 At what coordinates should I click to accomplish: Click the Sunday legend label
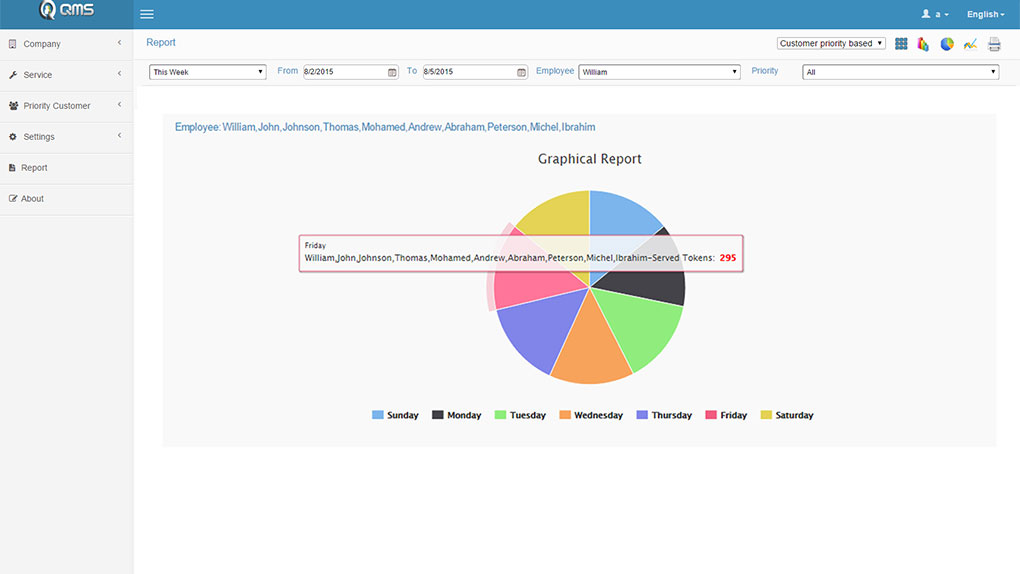pyautogui.click(x=403, y=415)
